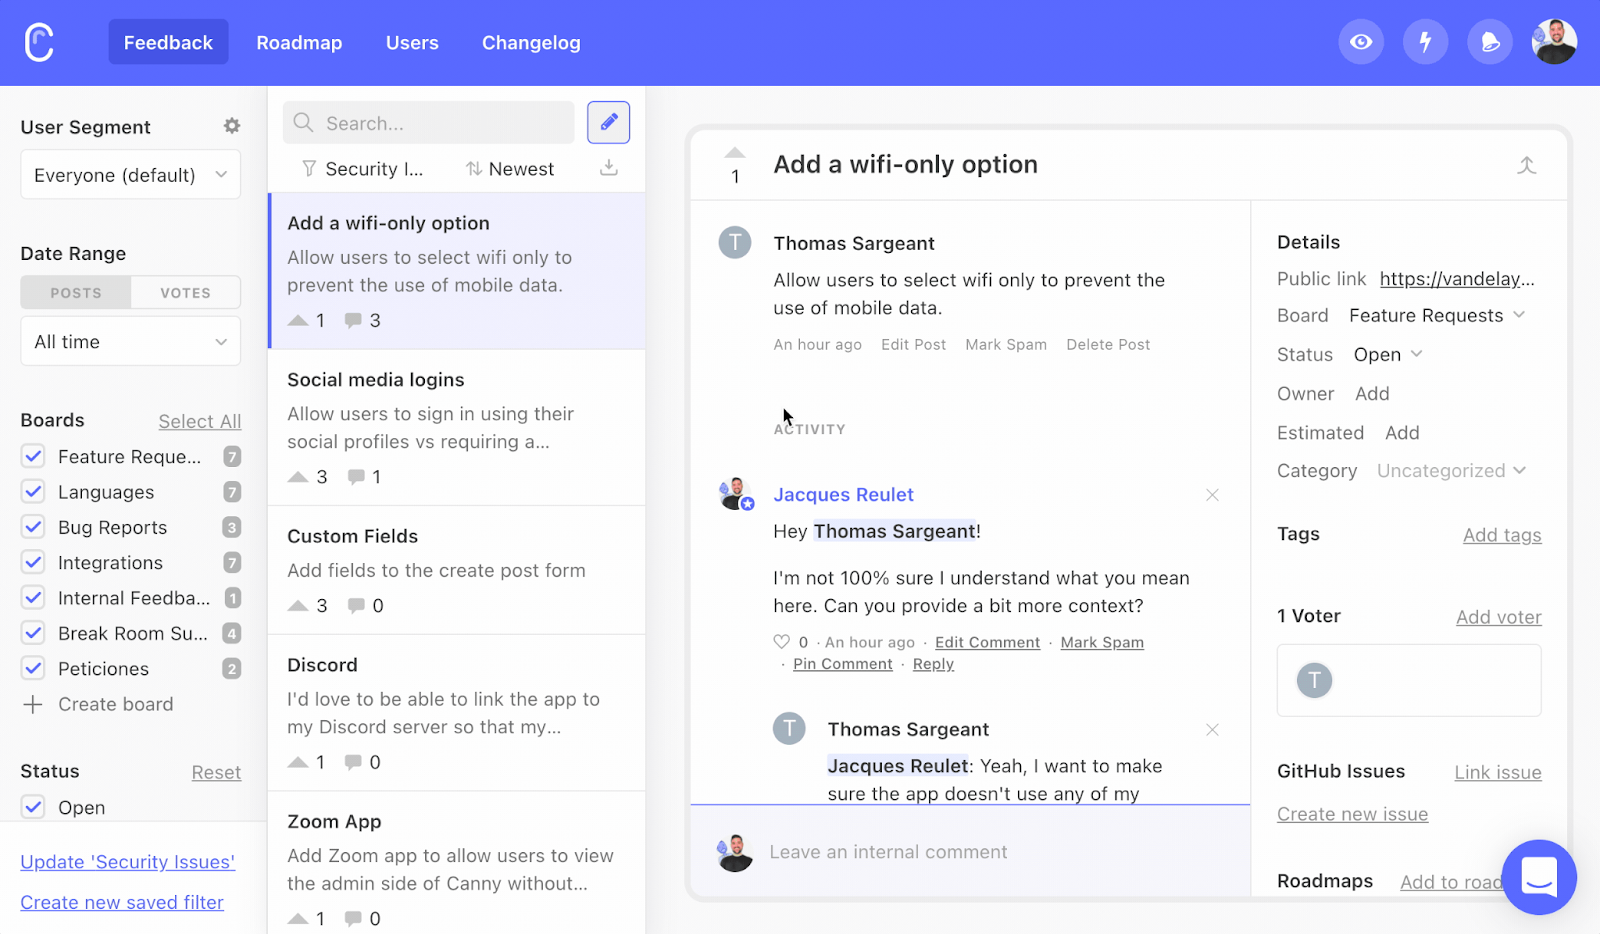The height and width of the screenshot is (934, 1600).
Task: Click Create new issue link
Action: (x=1352, y=814)
